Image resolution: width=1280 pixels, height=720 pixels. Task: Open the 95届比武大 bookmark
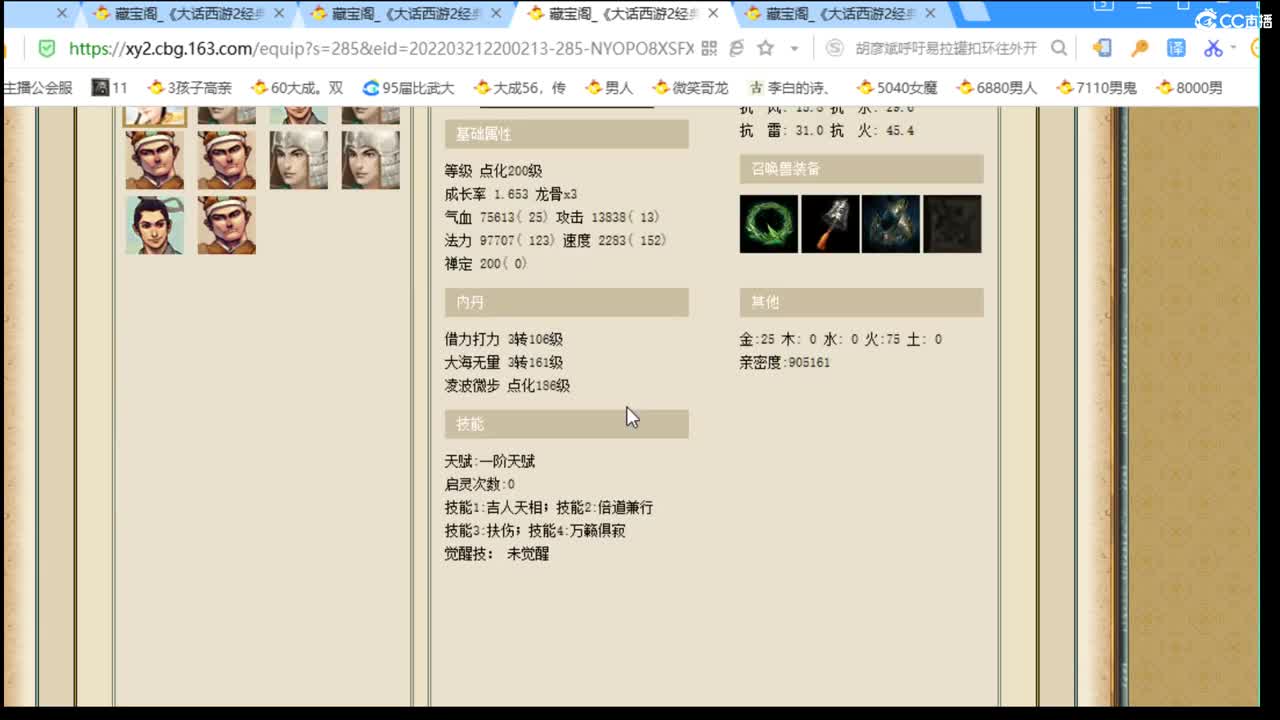[408, 87]
